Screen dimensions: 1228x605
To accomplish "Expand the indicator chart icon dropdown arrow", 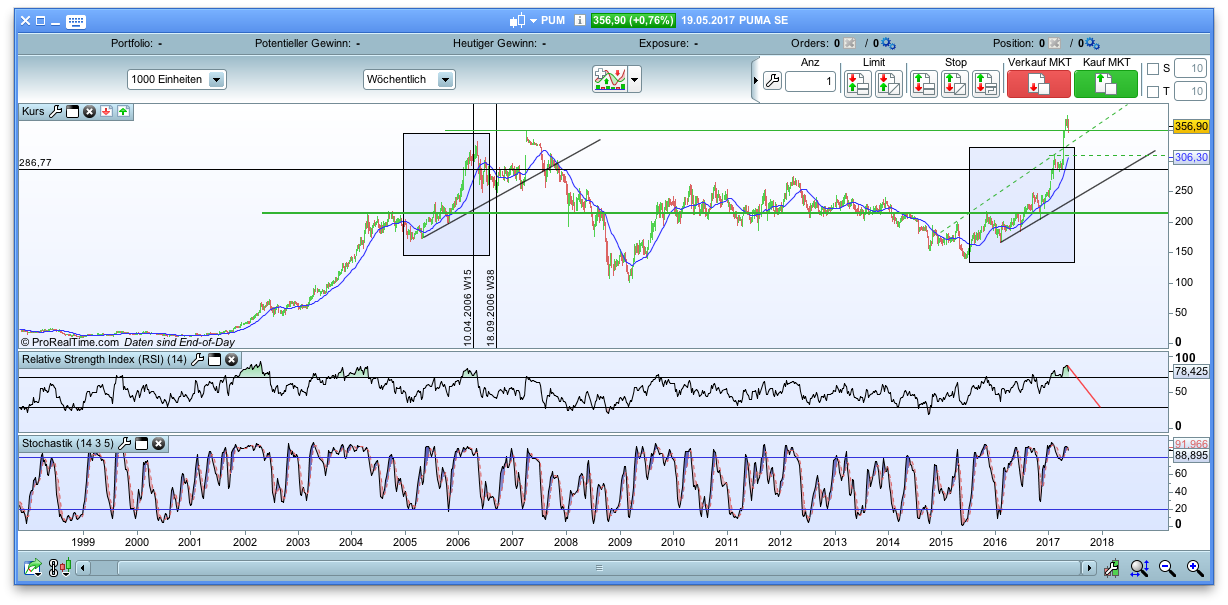I will coord(634,79).
